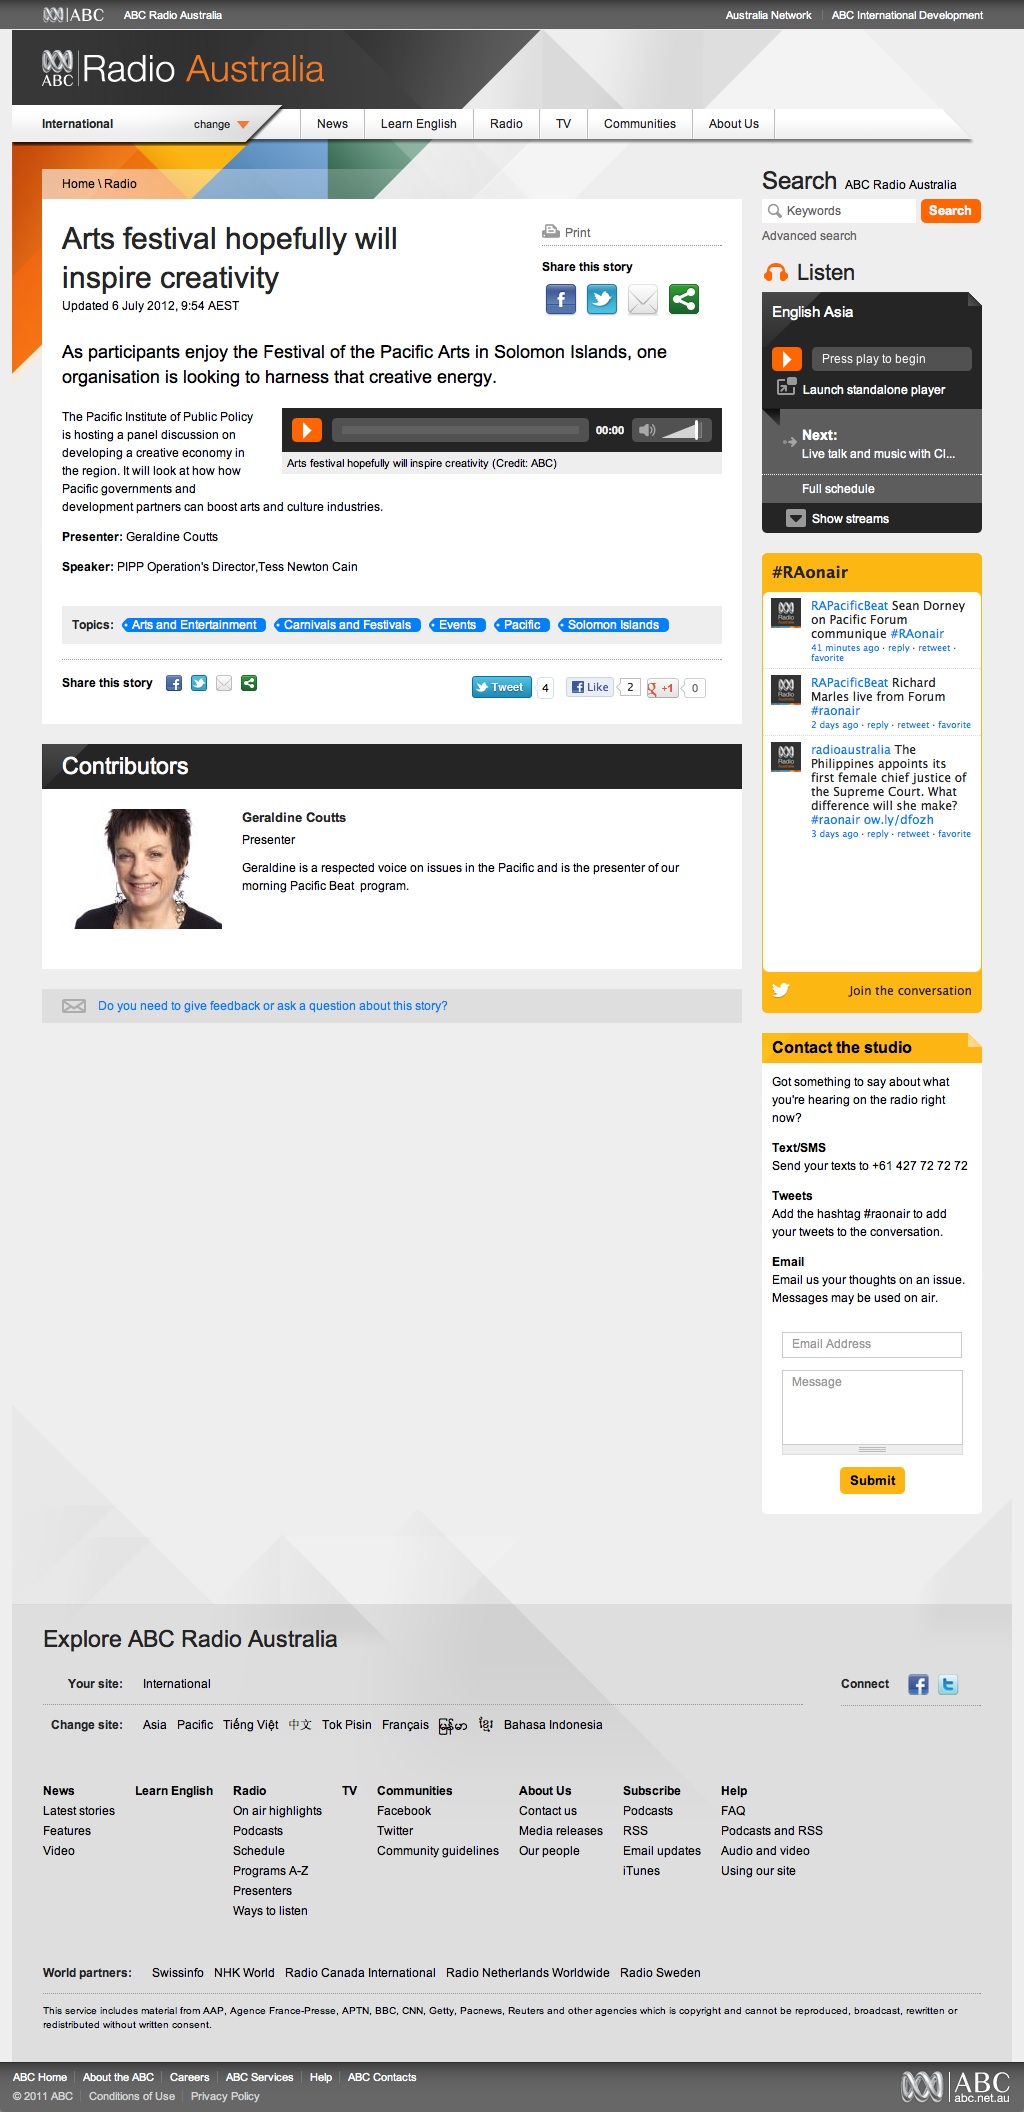The width and height of the screenshot is (1024, 2112).
Task: Open green share options icon at top
Action: 684,299
